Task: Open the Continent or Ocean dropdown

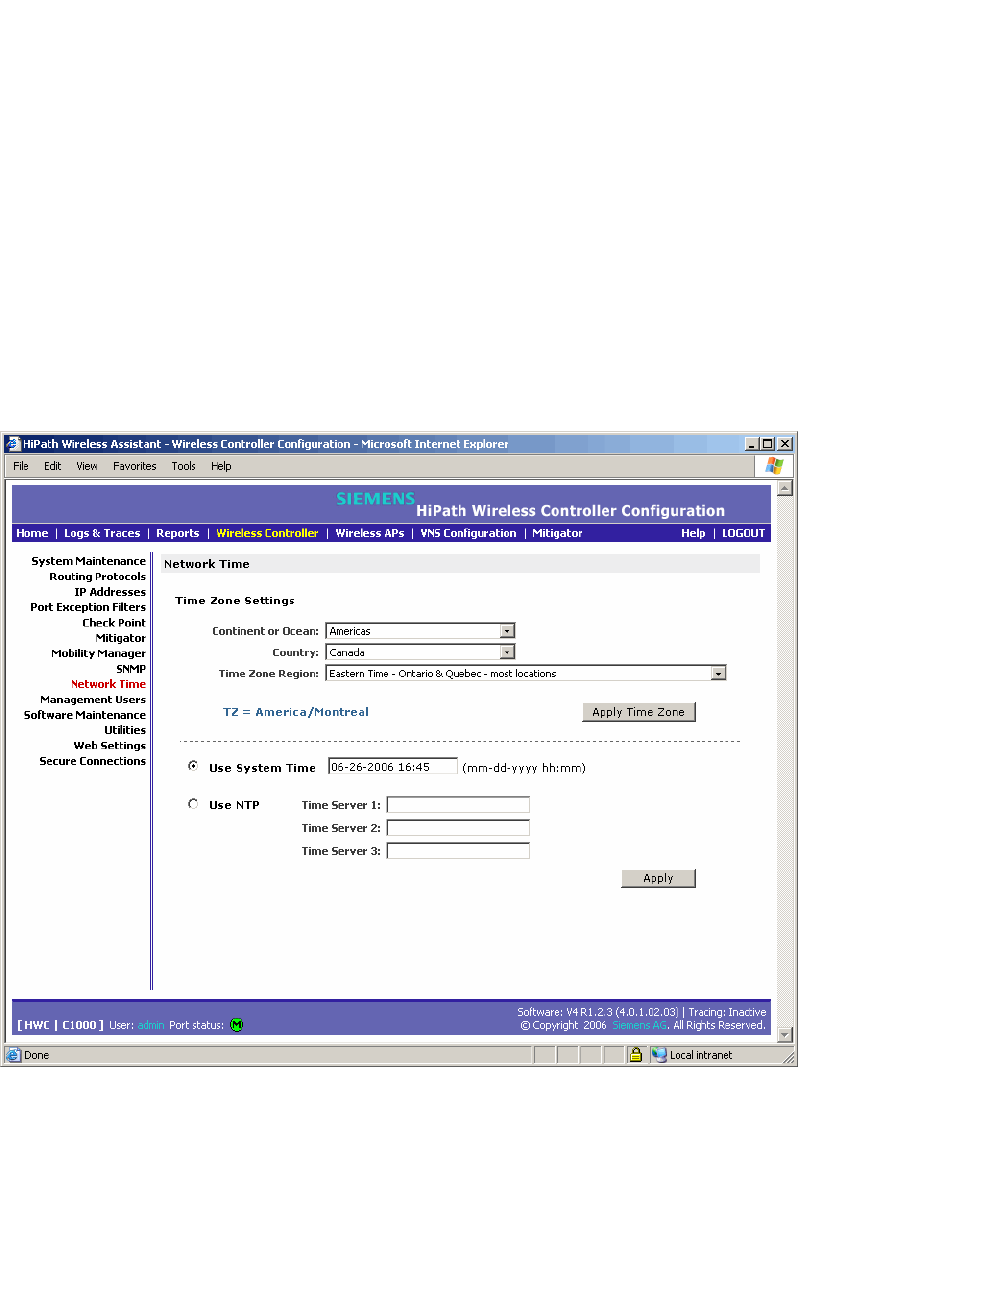Action: [x=420, y=631]
